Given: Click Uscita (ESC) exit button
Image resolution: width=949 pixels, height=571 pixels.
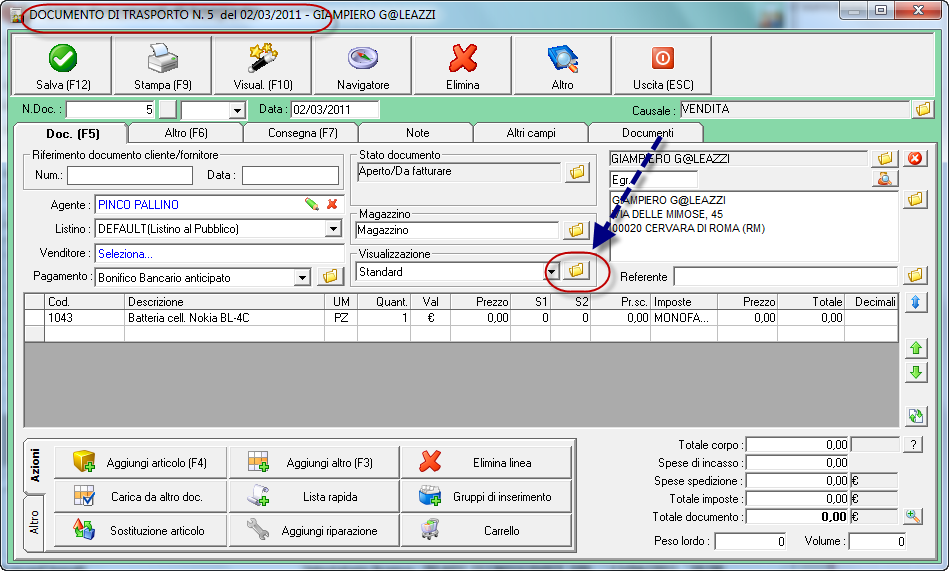Looking at the screenshot, I should pos(663,65).
